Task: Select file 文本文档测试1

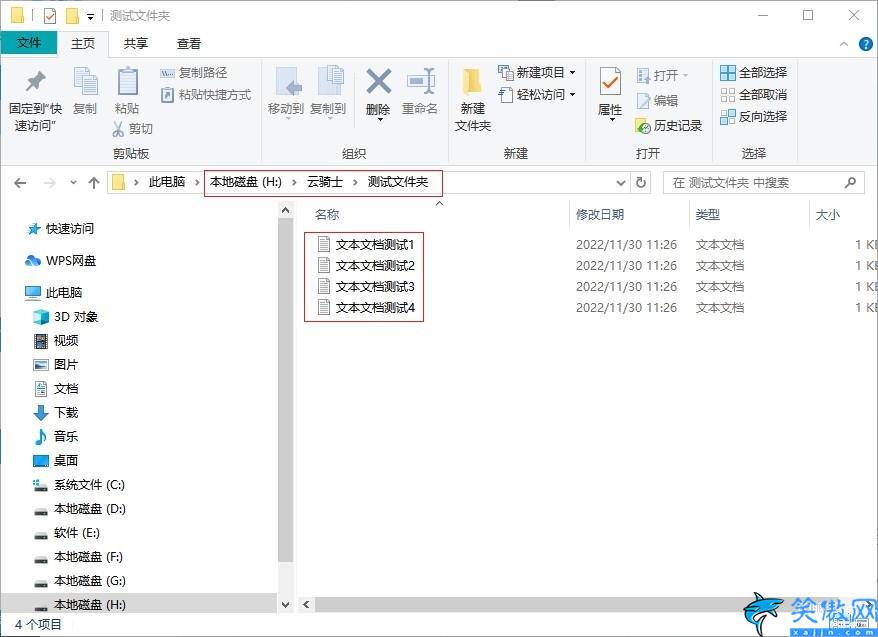Action: coord(365,245)
